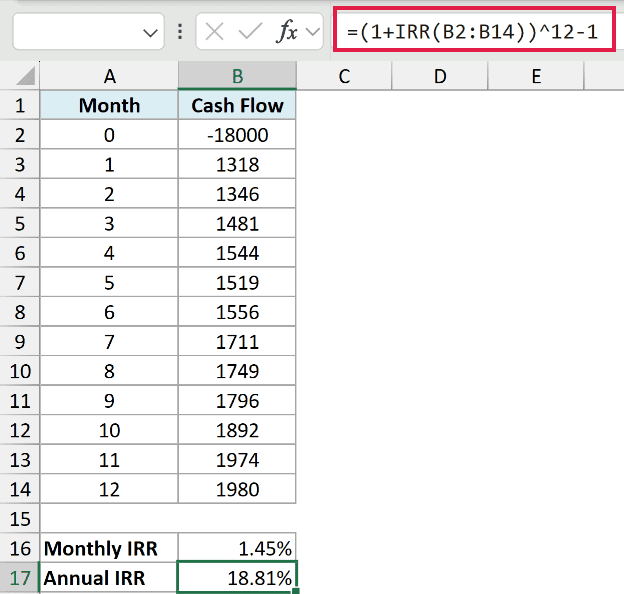Click the Enter checkmark icon in formula bar
The image size is (624, 594).
250,31
